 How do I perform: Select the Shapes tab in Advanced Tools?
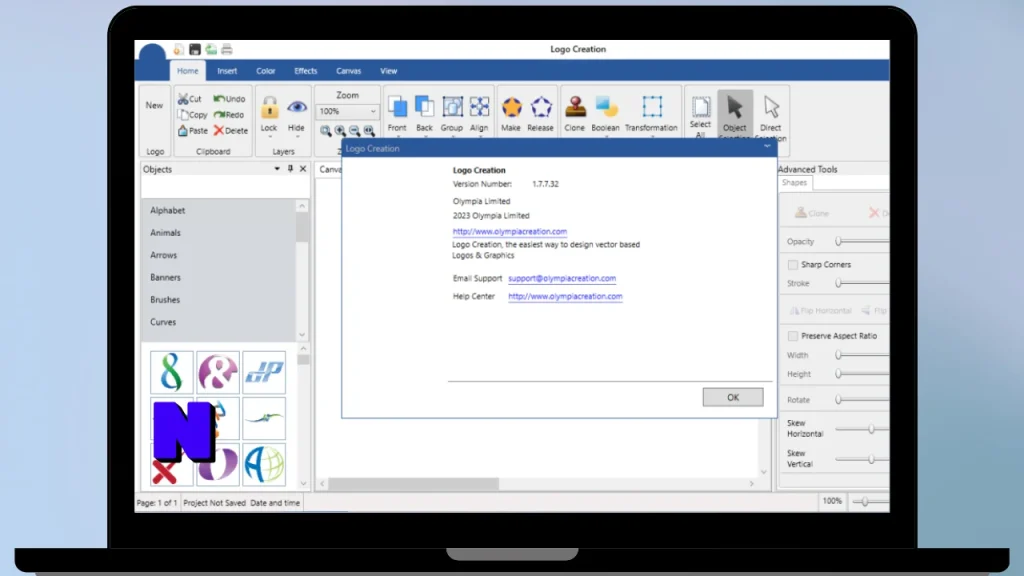click(795, 183)
